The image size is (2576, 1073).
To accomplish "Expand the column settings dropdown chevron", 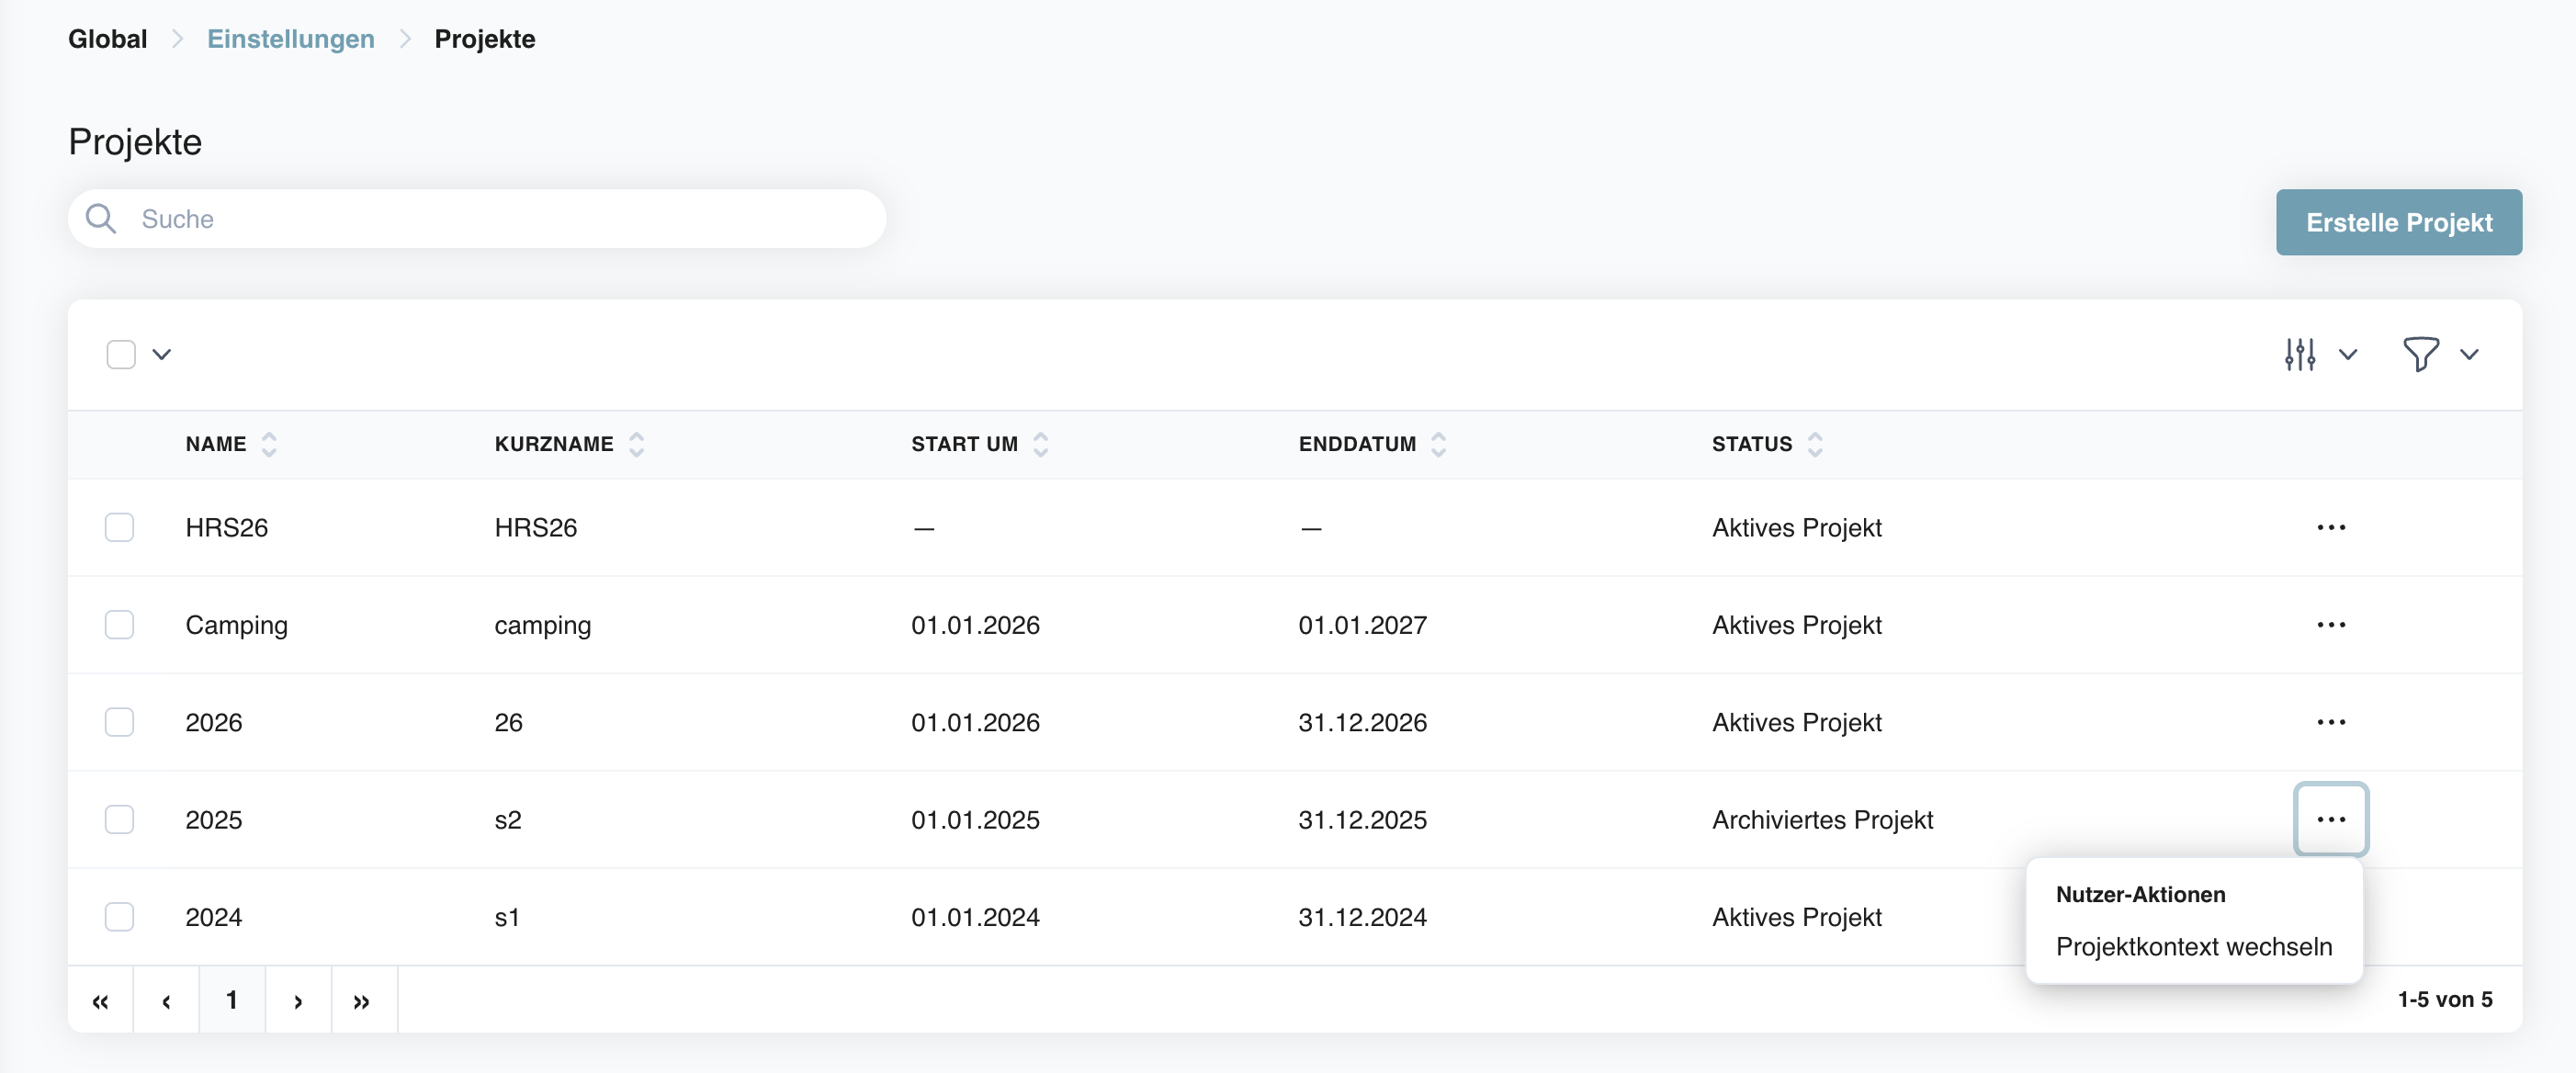I will (x=2348, y=354).
